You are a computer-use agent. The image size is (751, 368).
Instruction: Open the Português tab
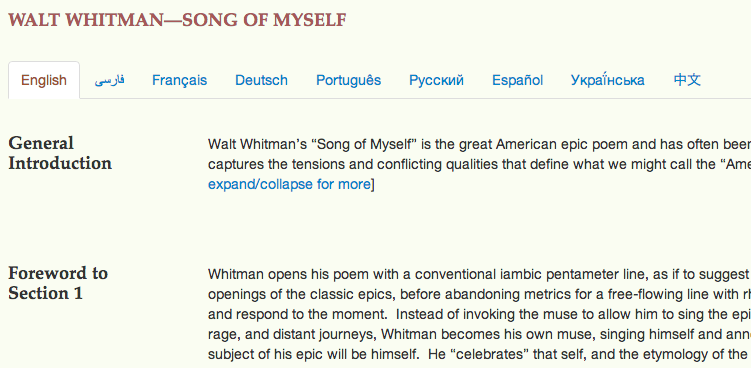pos(349,80)
